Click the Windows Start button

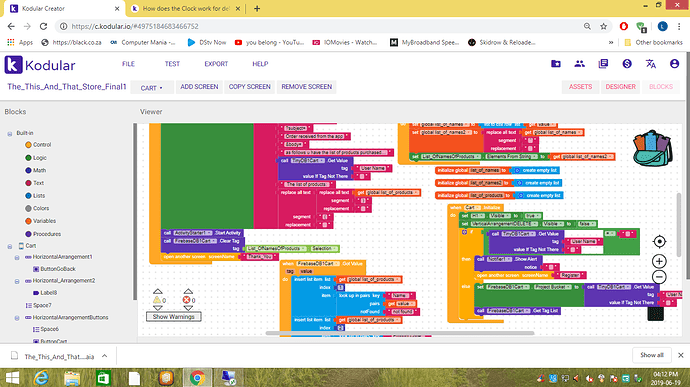coord(12,378)
